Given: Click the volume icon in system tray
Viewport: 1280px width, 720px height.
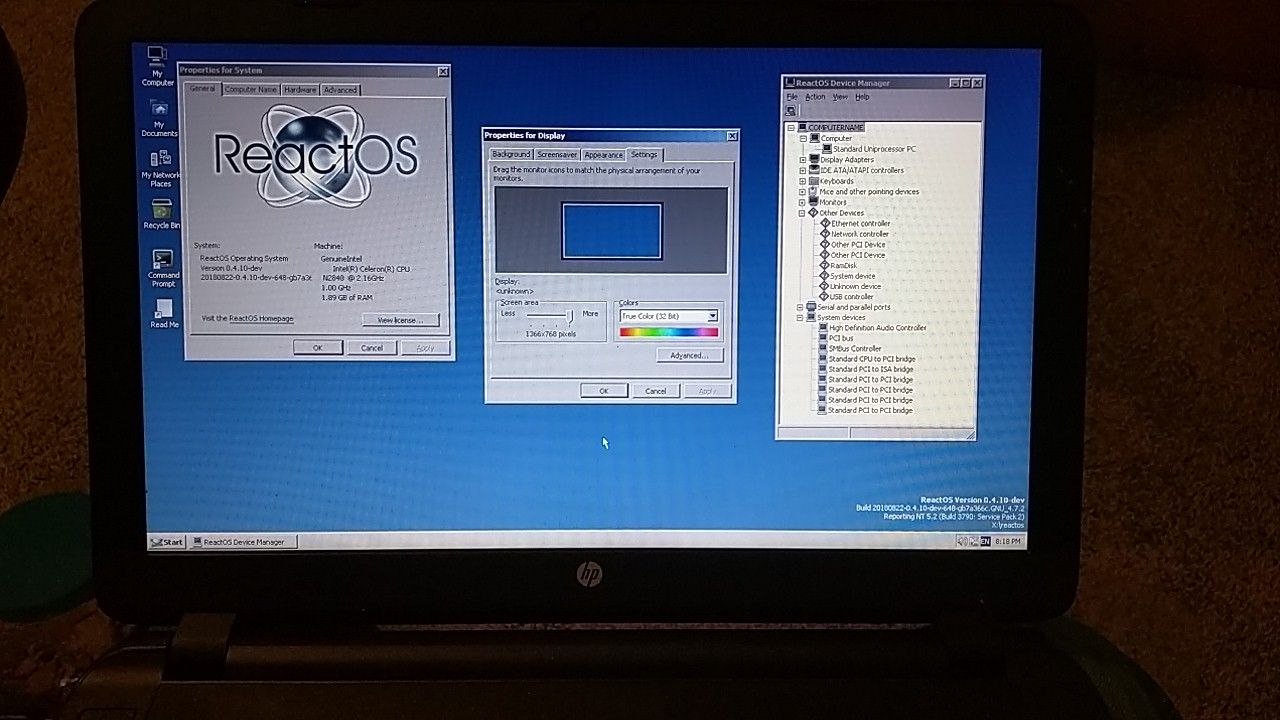Looking at the screenshot, I should [962, 541].
